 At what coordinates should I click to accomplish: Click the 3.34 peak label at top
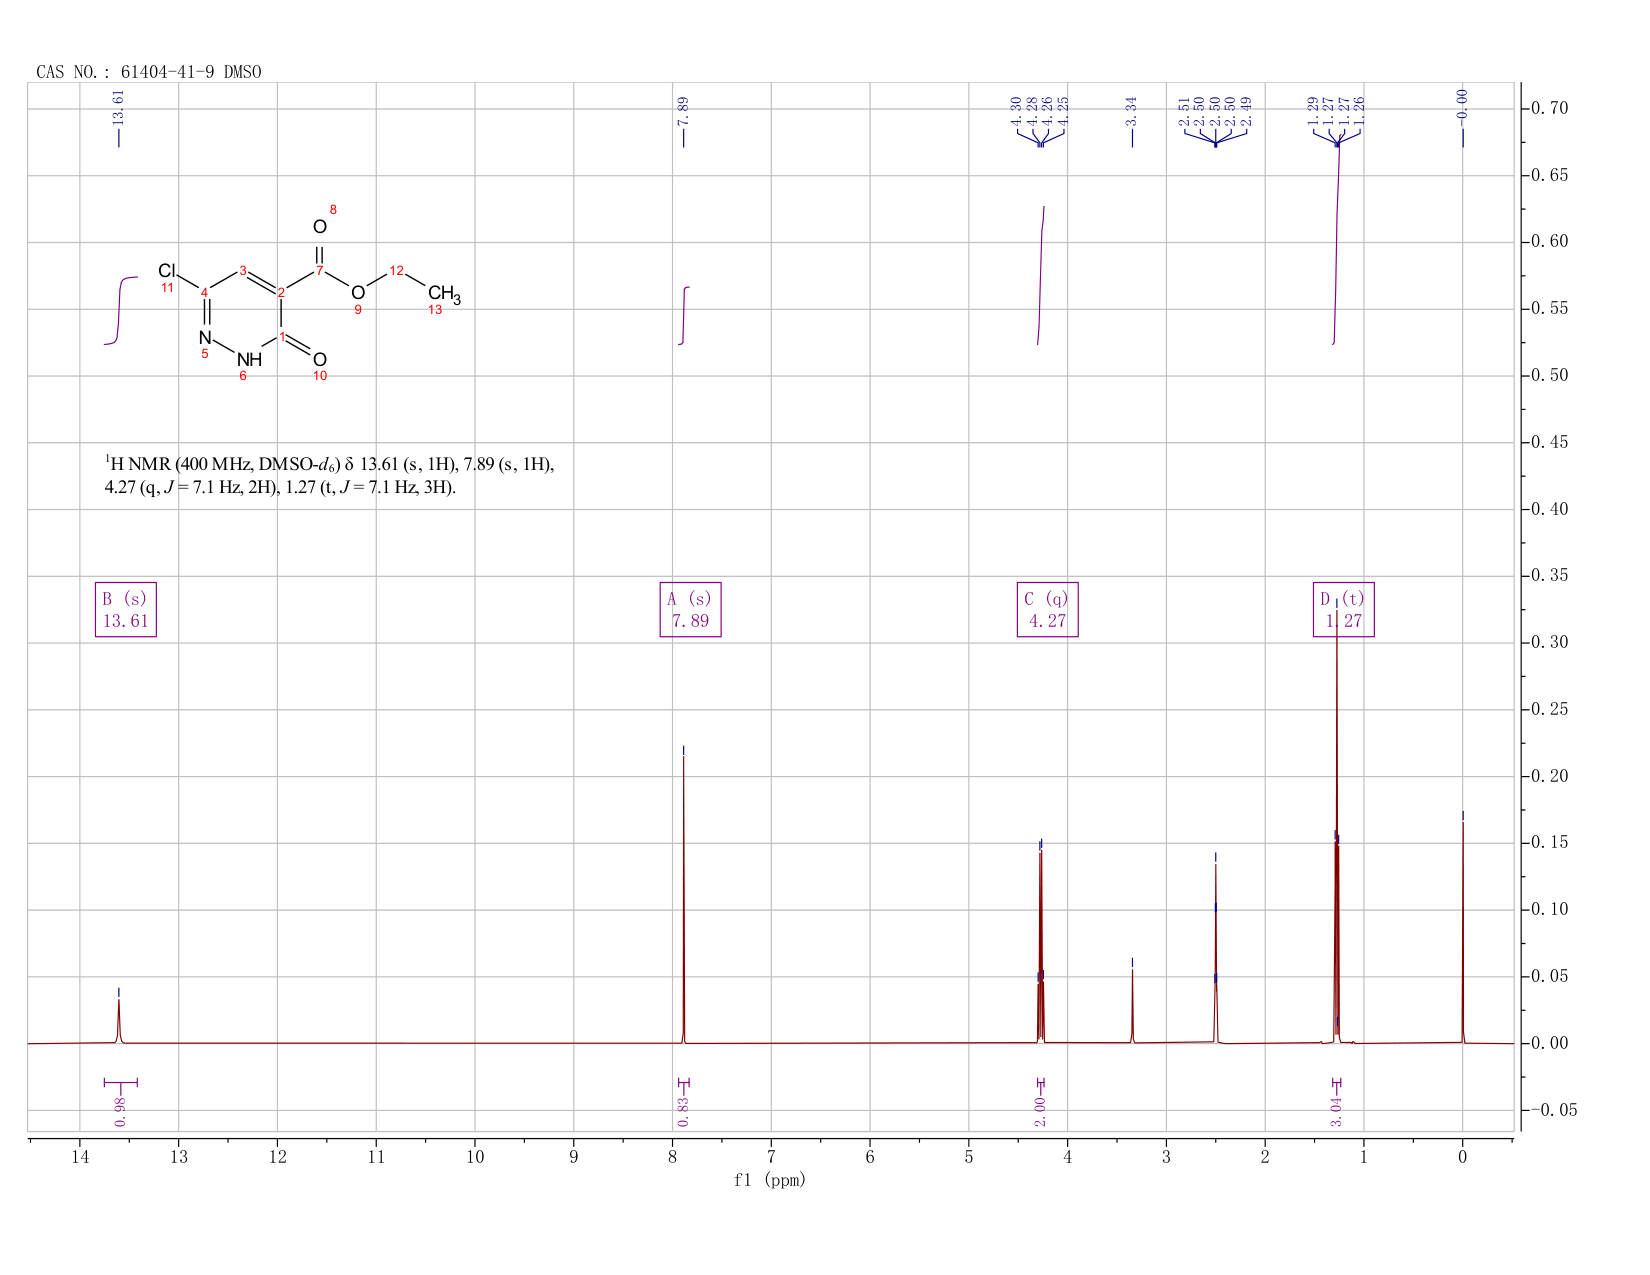coord(1132,110)
